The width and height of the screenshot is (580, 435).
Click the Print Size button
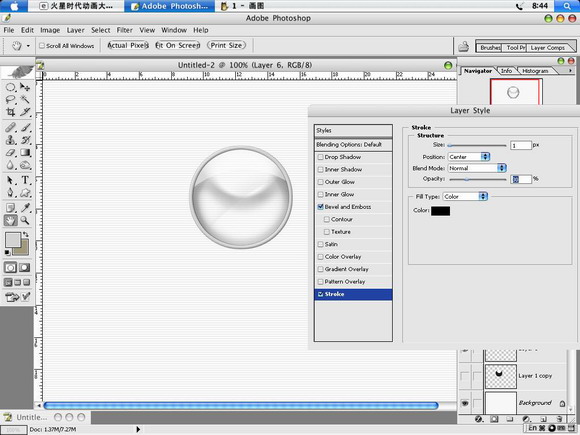click(226, 45)
